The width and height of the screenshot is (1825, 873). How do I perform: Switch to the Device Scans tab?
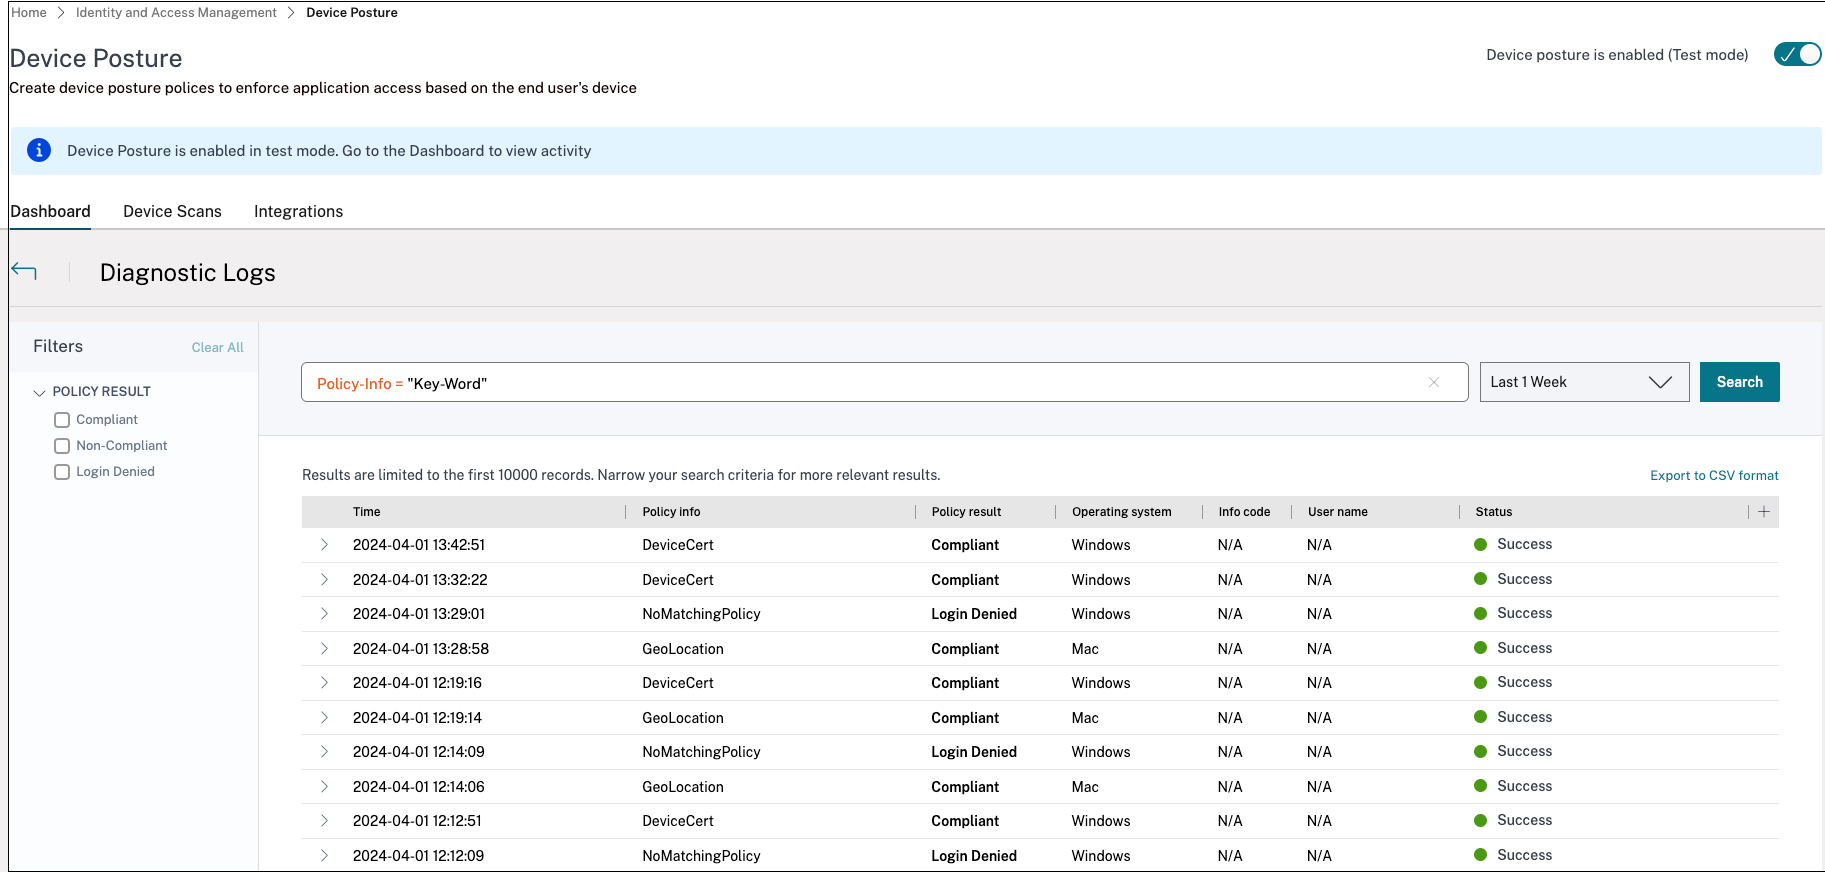[172, 211]
